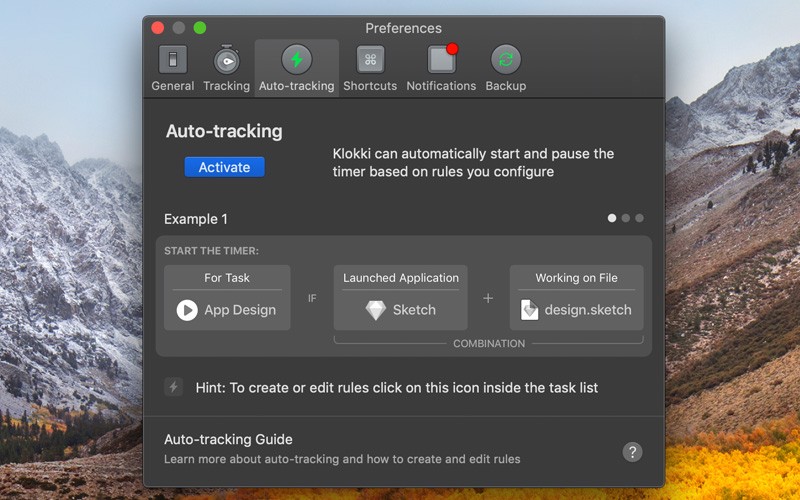Click the Activate button

[x=224, y=167]
